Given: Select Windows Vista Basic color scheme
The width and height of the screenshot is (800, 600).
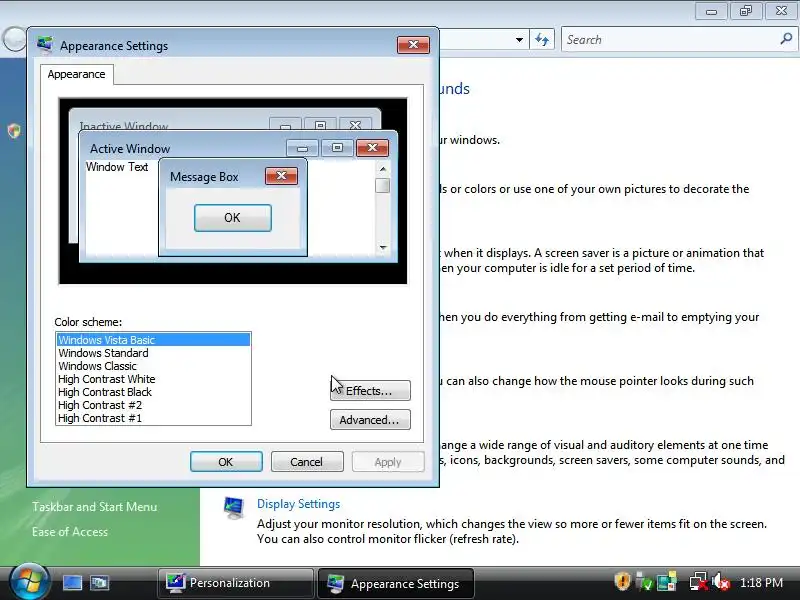Looking at the screenshot, I should click(153, 340).
